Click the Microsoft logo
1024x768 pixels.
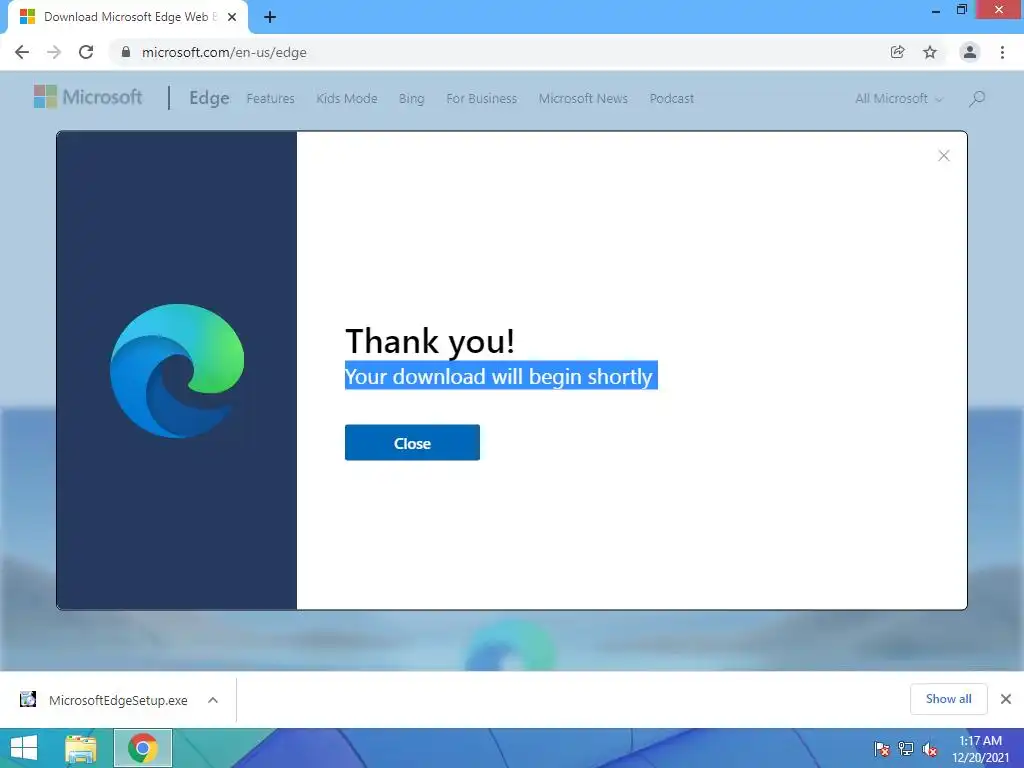tap(88, 97)
